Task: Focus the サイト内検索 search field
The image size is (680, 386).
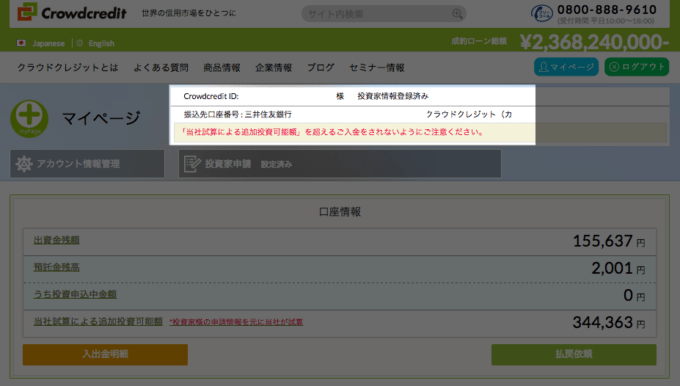Action: click(383, 14)
